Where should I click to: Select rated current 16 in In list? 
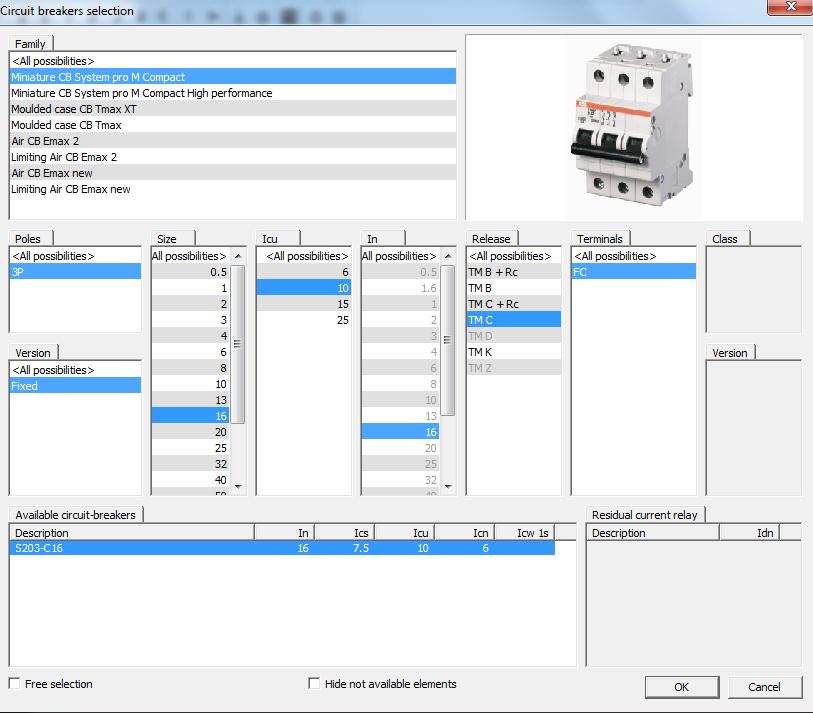(x=400, y=432)
